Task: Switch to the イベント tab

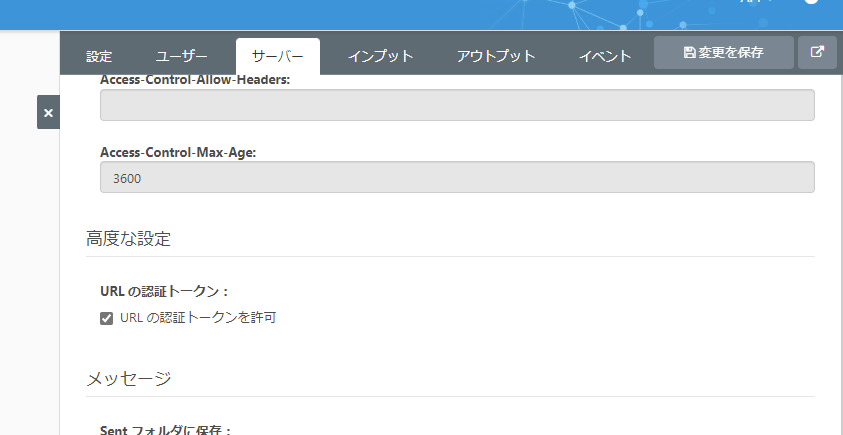Action: [605, 56]
